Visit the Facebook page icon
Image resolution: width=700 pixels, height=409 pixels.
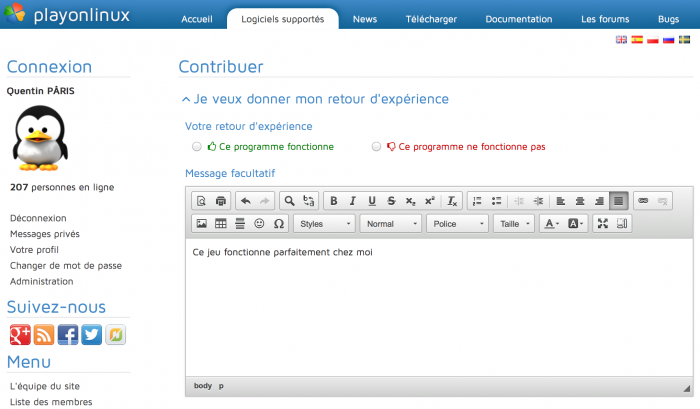coord(68,335)
